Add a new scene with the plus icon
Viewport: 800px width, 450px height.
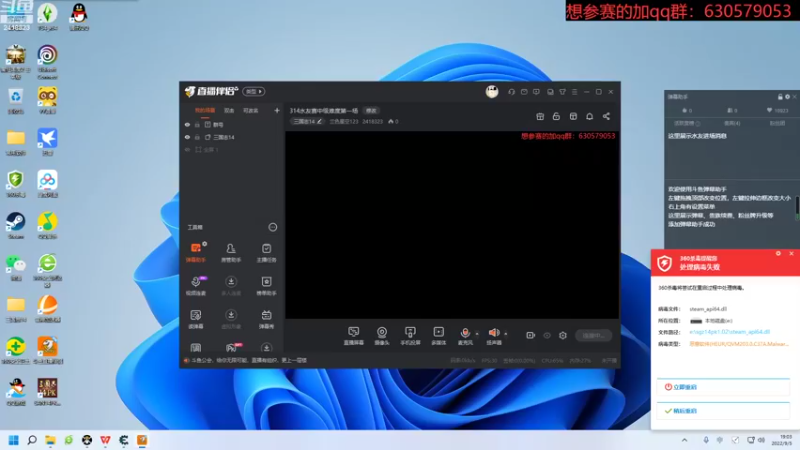coord(277,110)
